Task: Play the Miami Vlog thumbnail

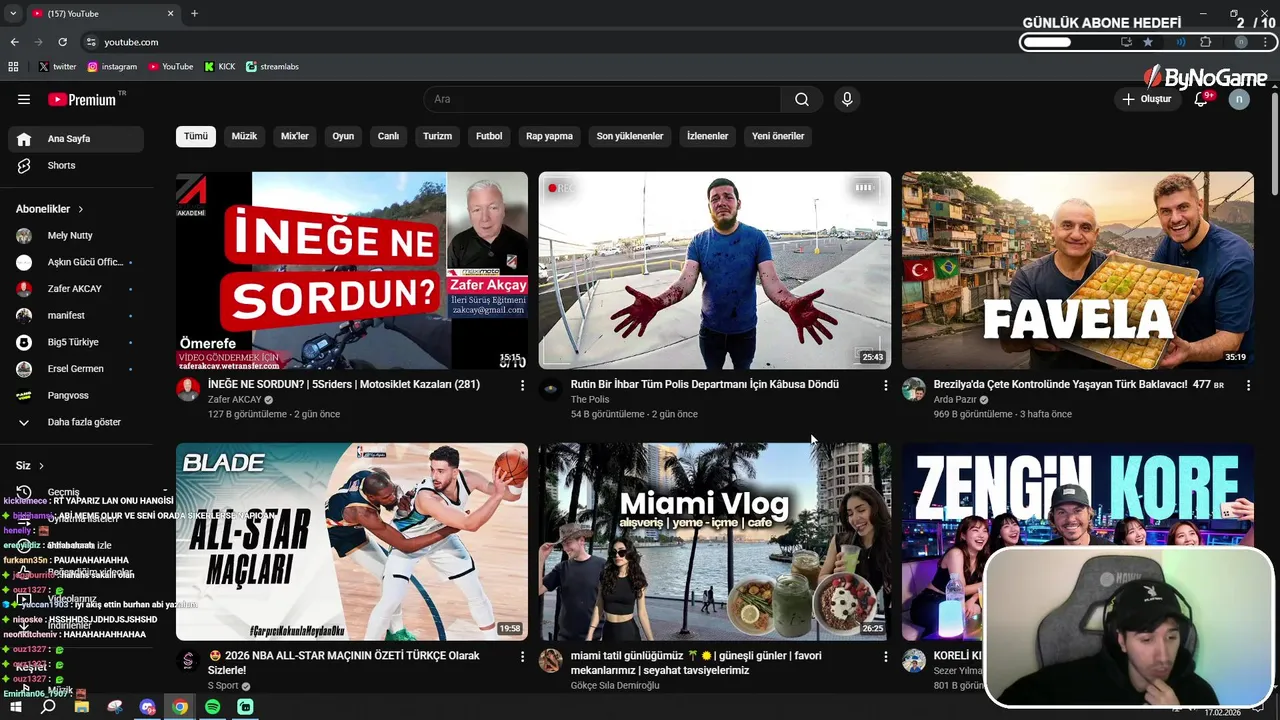Action: (715, 542)
